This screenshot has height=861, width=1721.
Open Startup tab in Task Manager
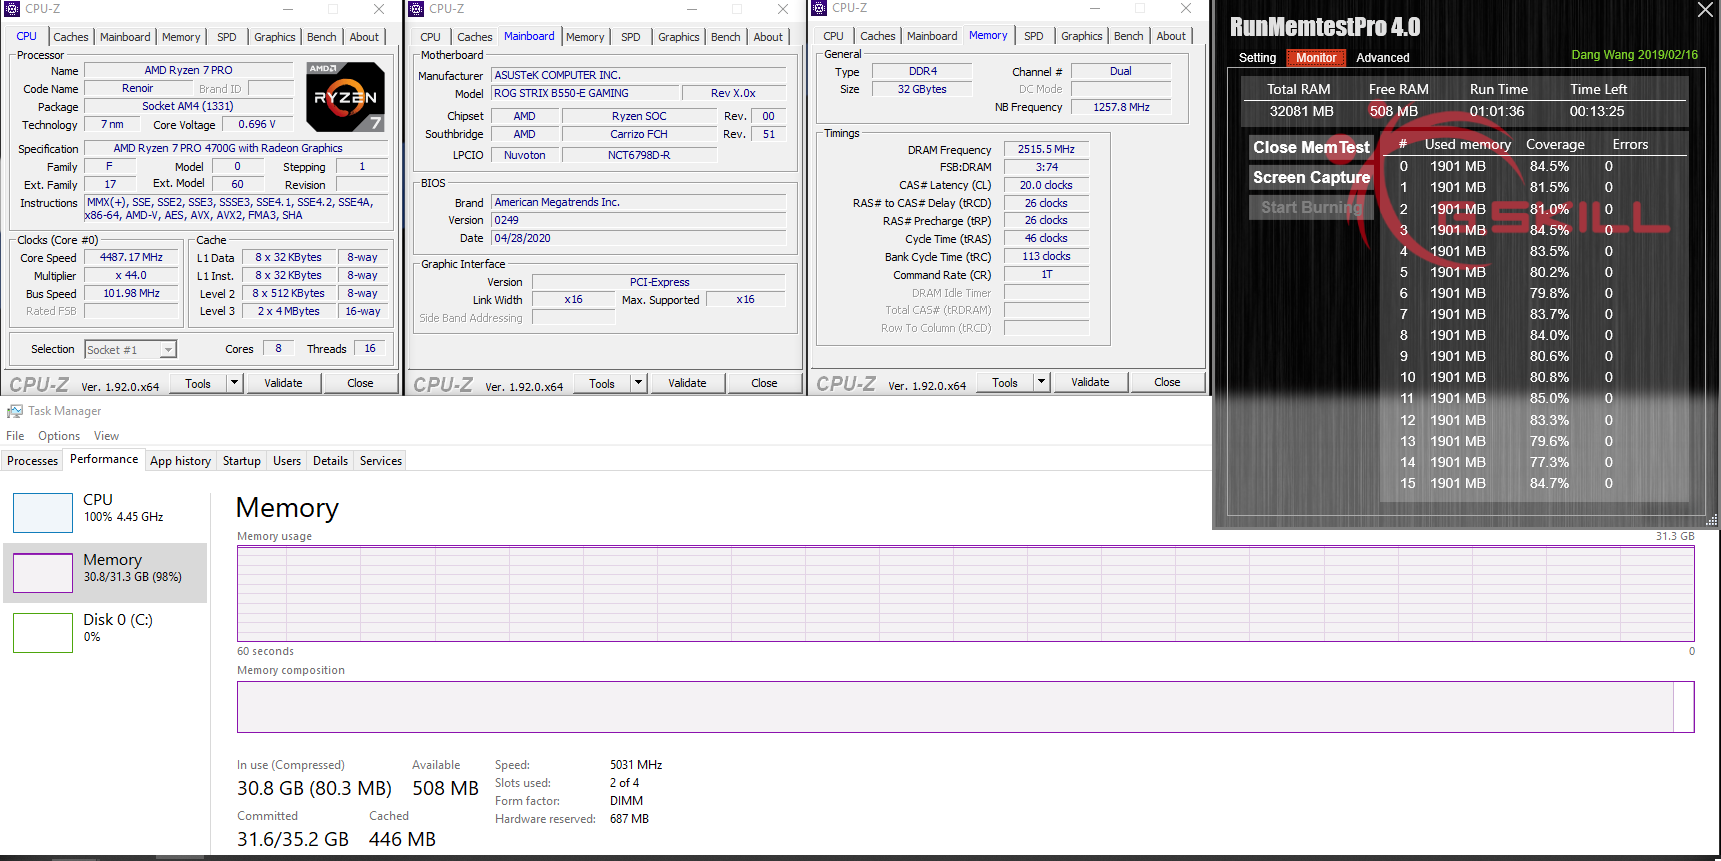pyautogui.click(x=242, y=461)
